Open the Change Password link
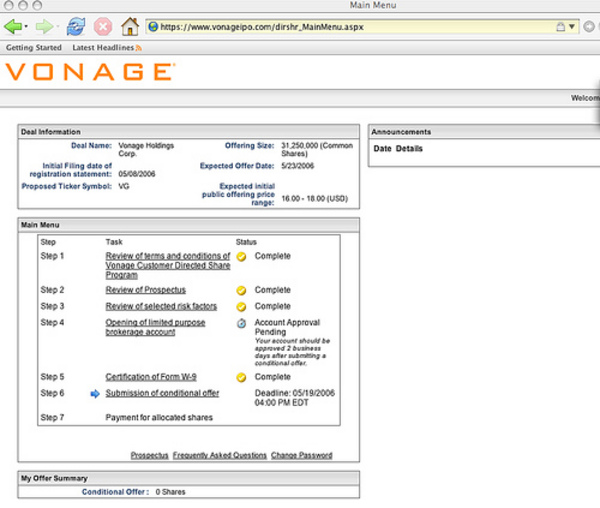This screenshot has height=508, width=600. [x=302, y=455]
